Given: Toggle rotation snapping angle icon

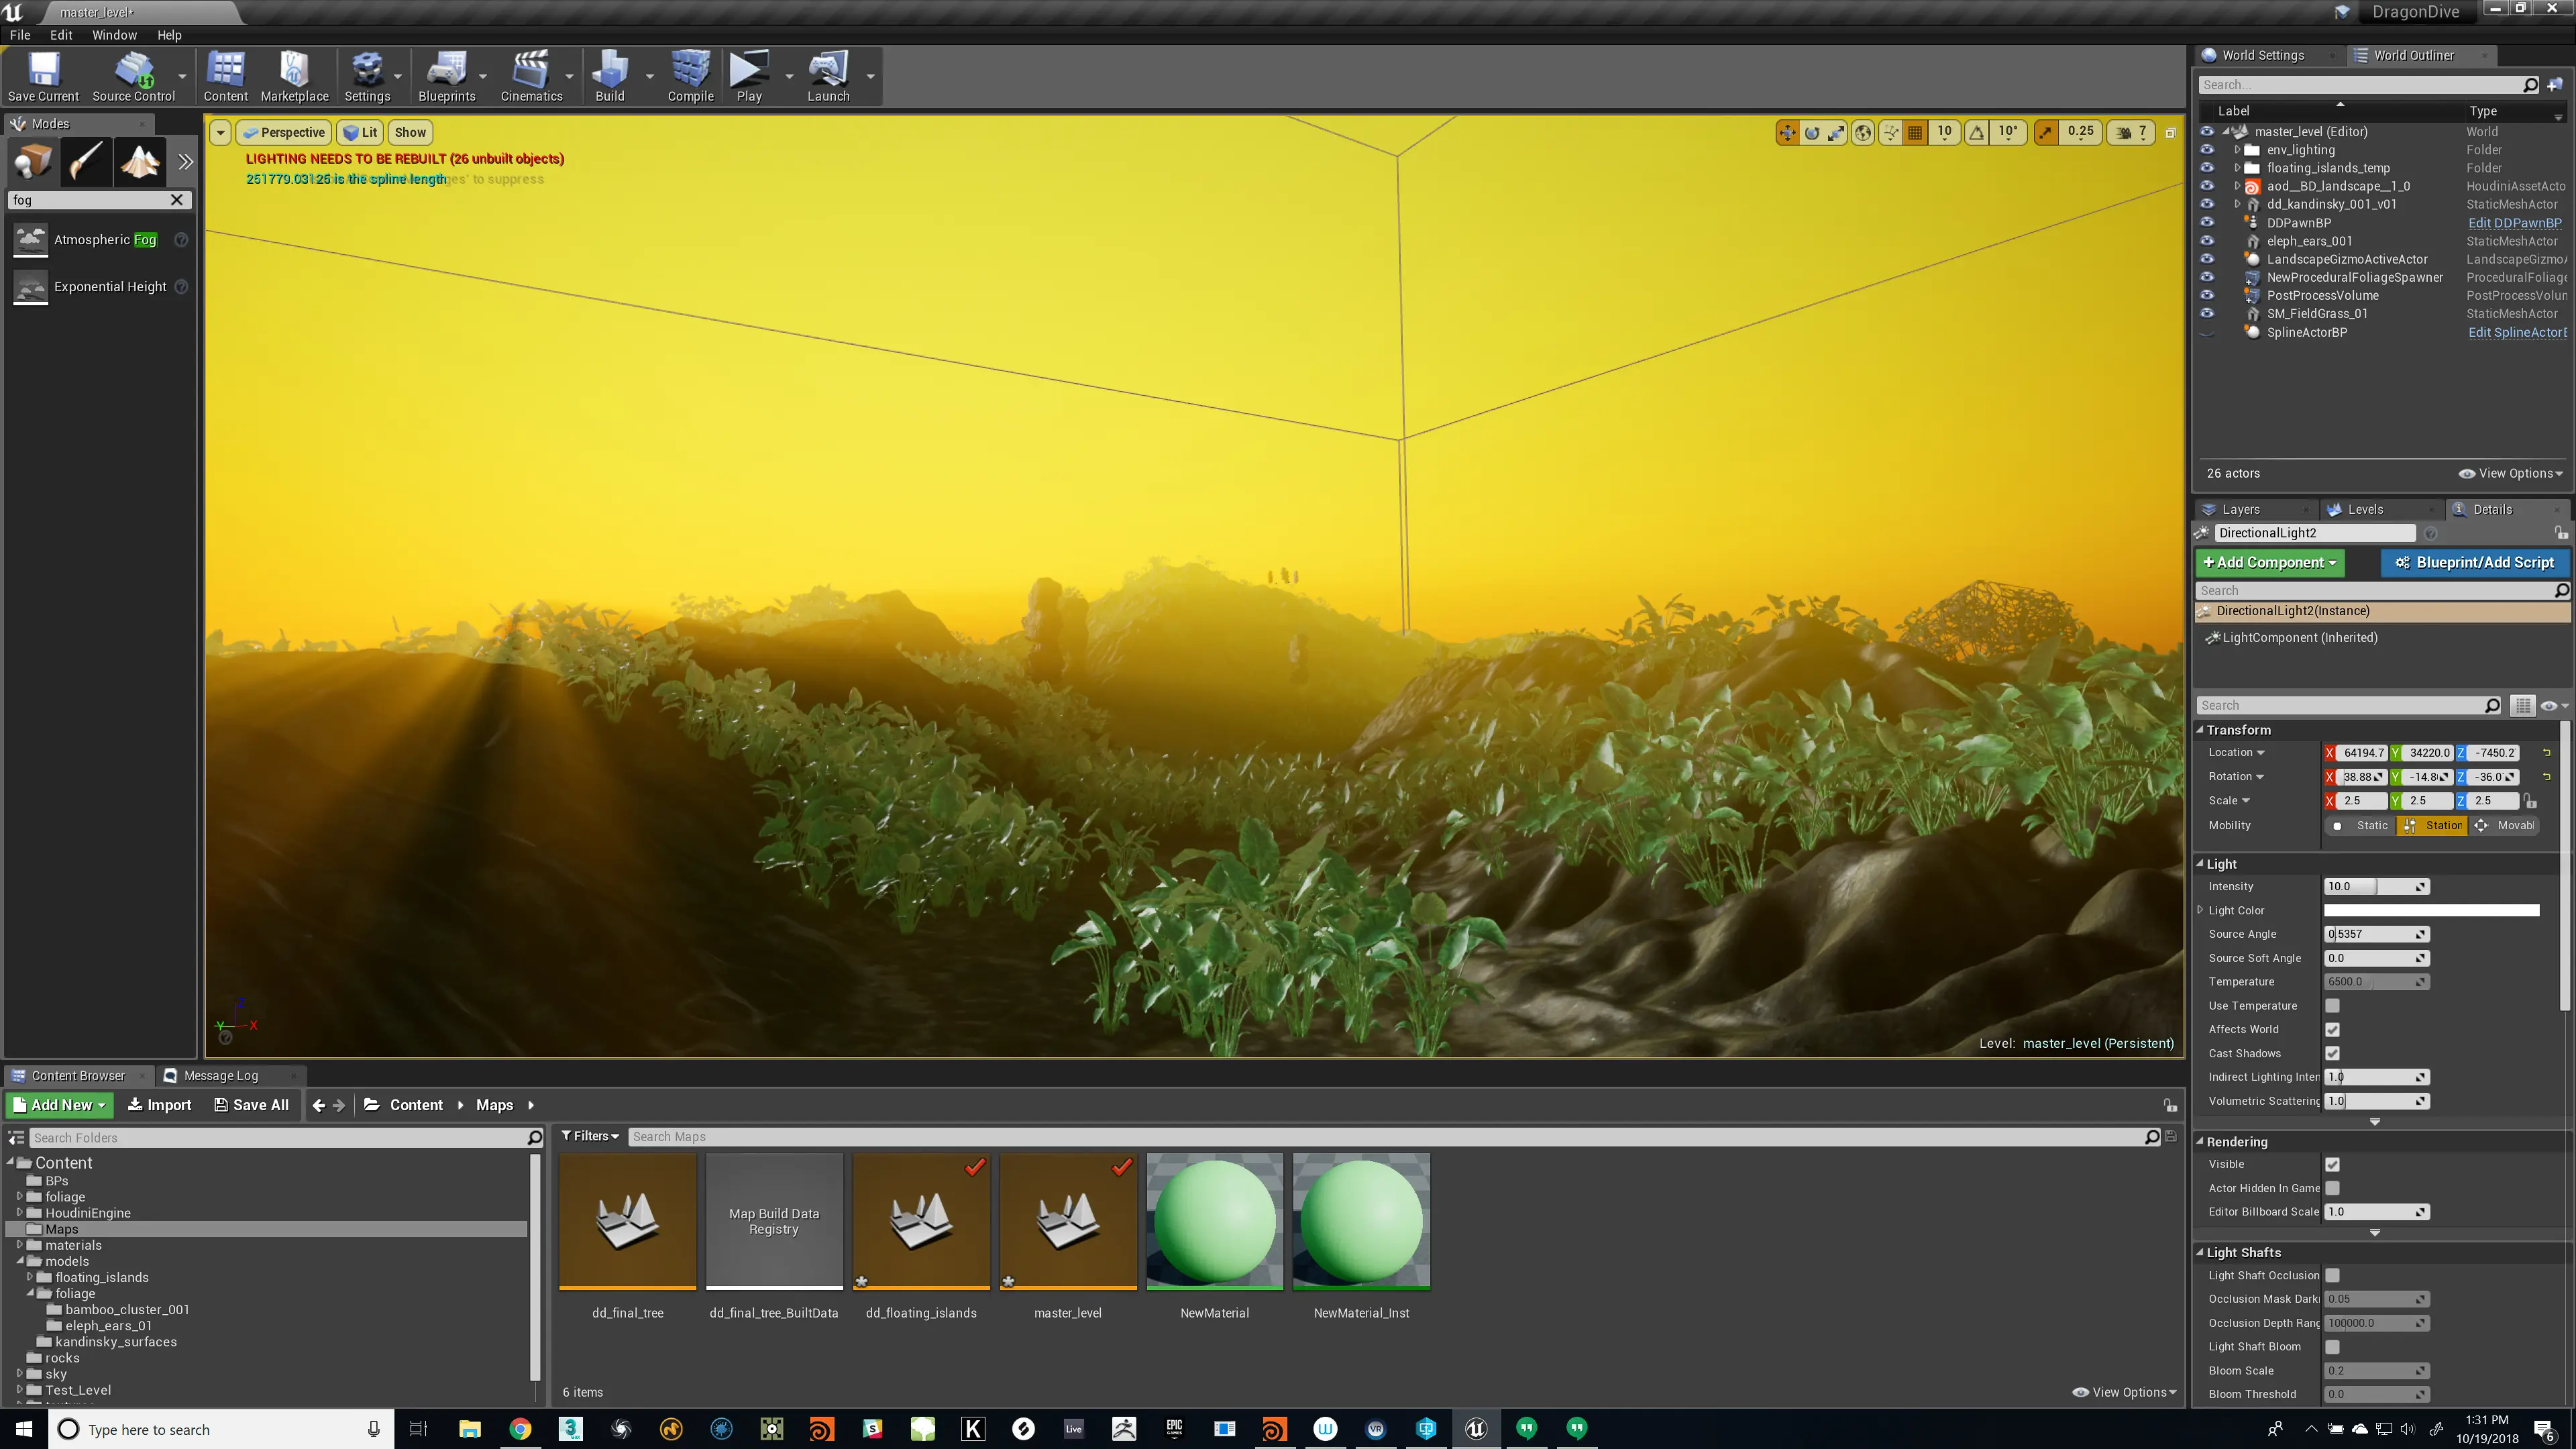Looking at the screenshot, I should [1977, 132].
